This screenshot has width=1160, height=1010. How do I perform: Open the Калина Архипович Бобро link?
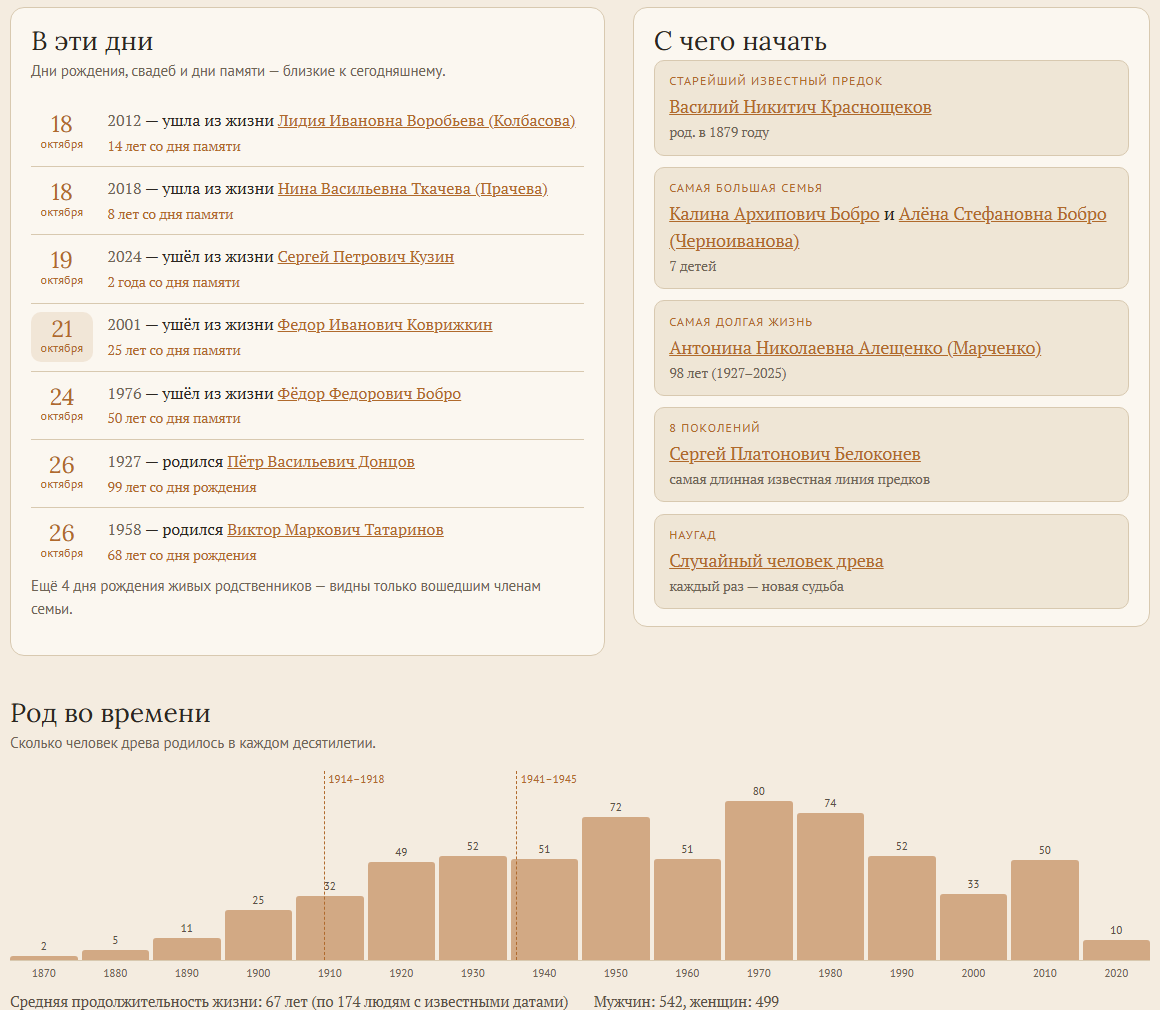[x=774, y=214]
